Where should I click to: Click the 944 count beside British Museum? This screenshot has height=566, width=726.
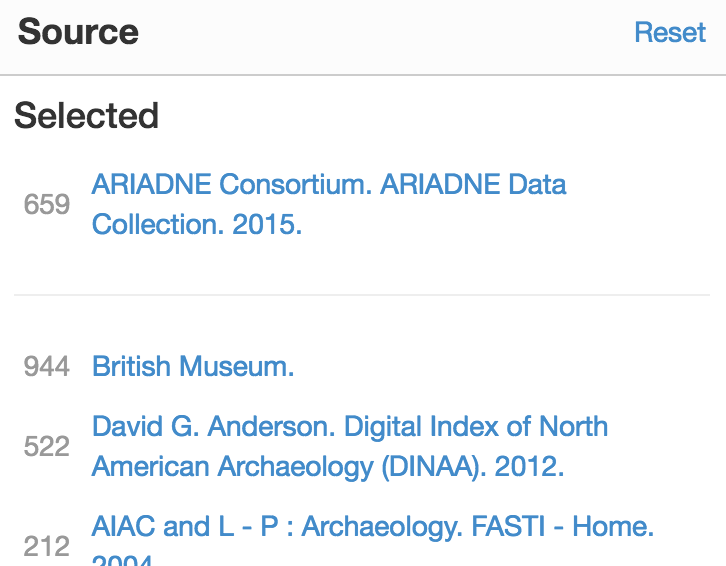click(47, 366)
